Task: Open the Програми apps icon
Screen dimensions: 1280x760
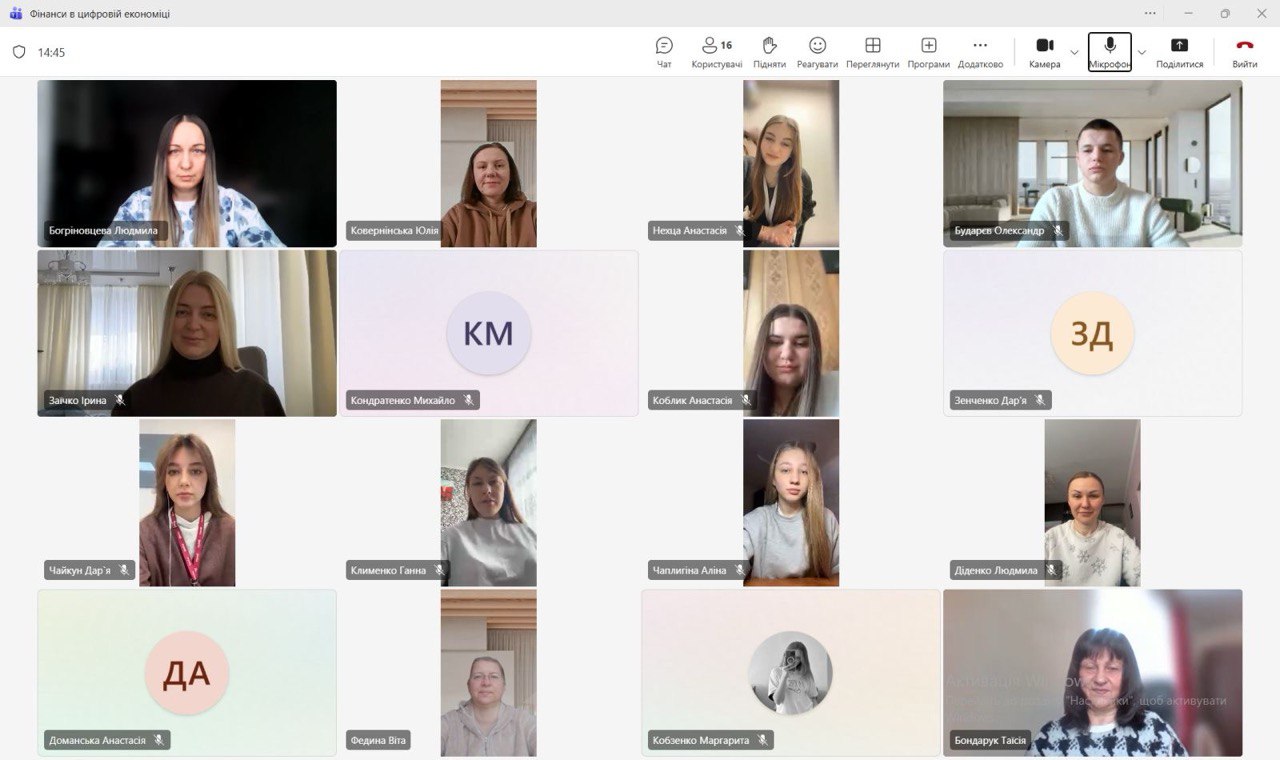Action: pos(928,52)
